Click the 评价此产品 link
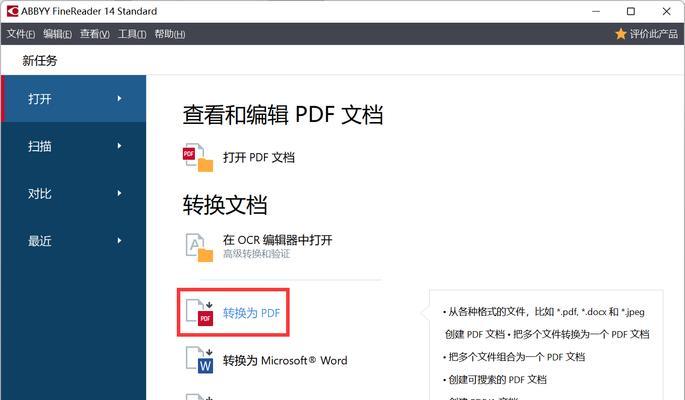The height and width of the screenshot is (400, 685). [x=654, y=34]
